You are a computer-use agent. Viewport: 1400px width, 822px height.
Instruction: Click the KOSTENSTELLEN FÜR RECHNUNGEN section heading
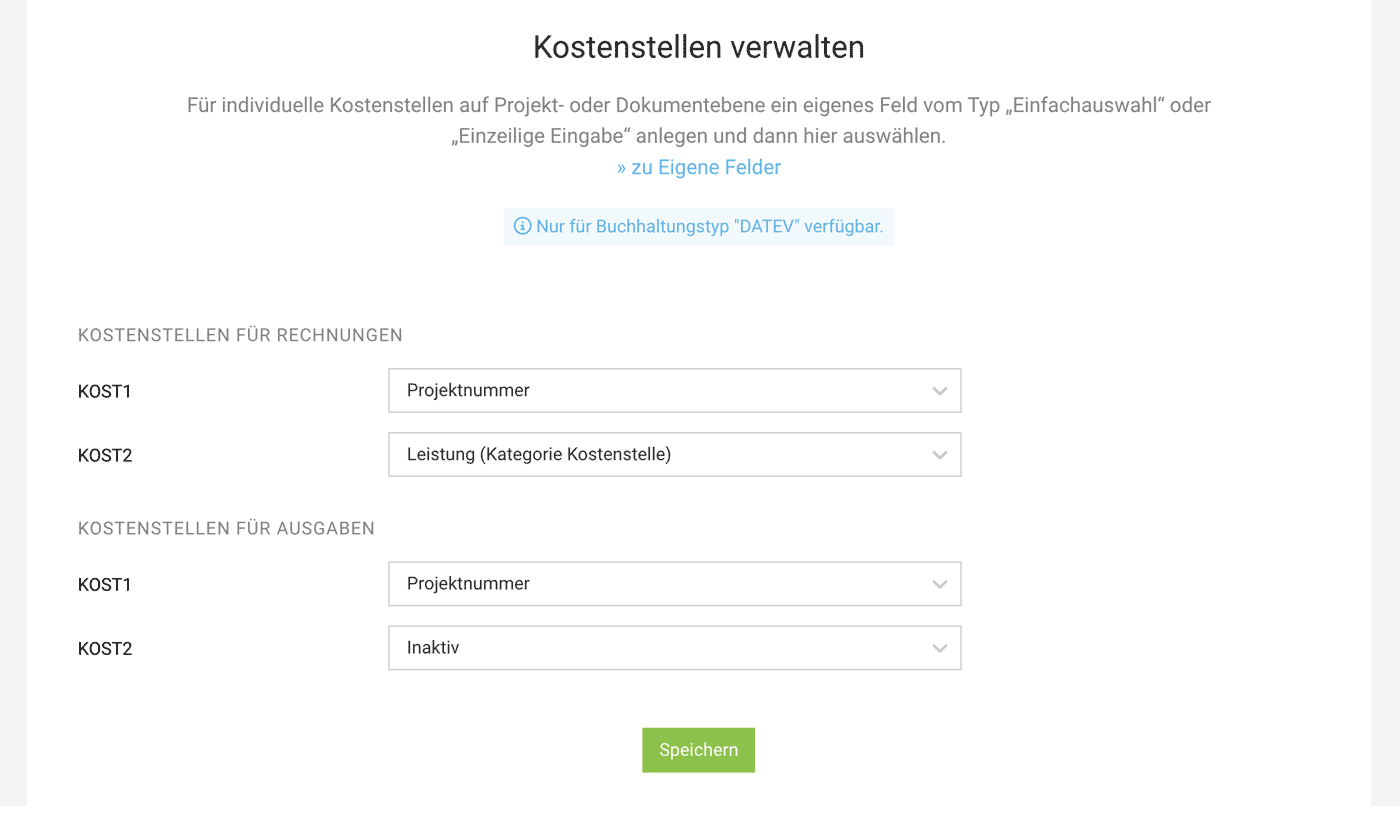point(240,335)
